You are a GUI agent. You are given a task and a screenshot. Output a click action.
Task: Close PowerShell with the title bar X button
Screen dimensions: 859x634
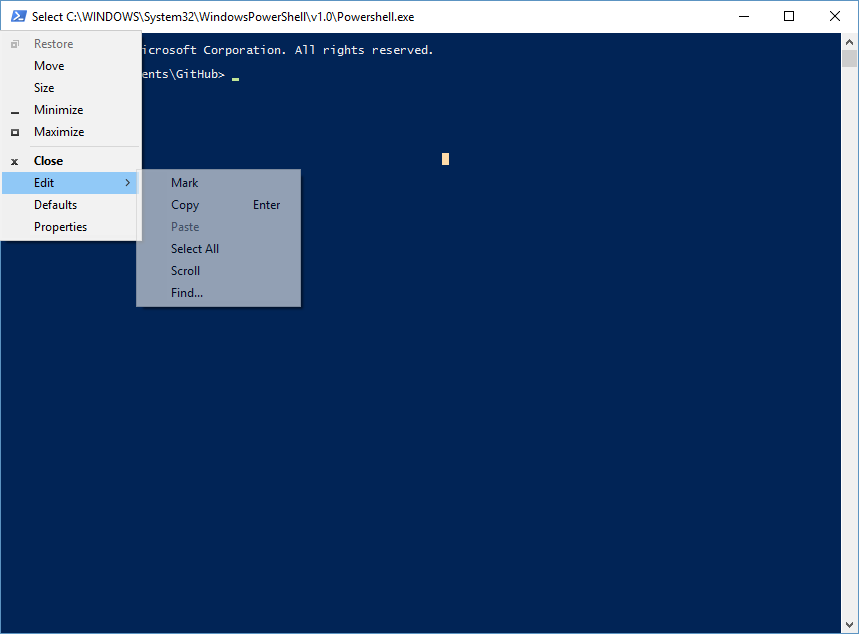(835, 16)
